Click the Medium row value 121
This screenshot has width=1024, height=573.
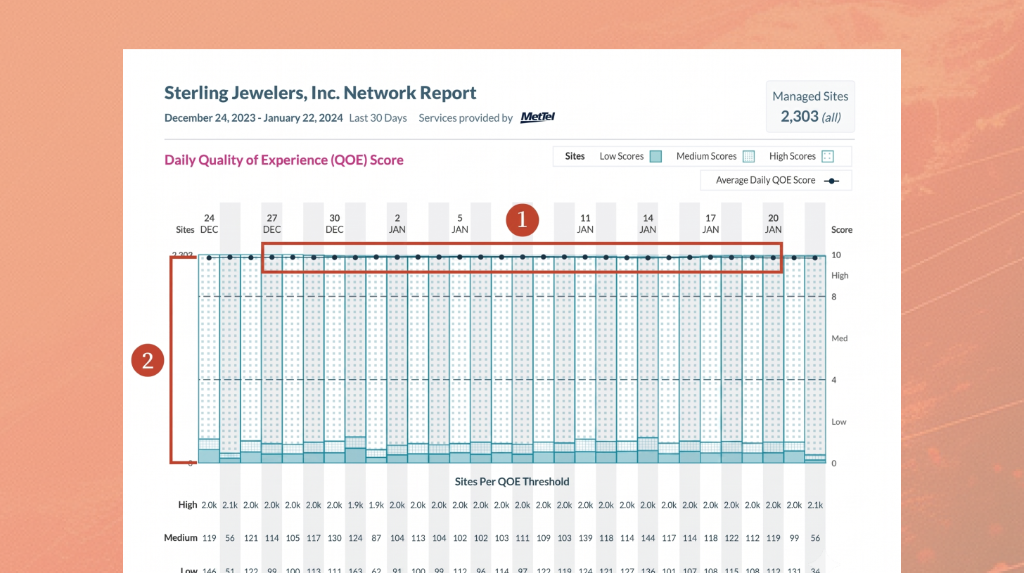click(251, 538)
